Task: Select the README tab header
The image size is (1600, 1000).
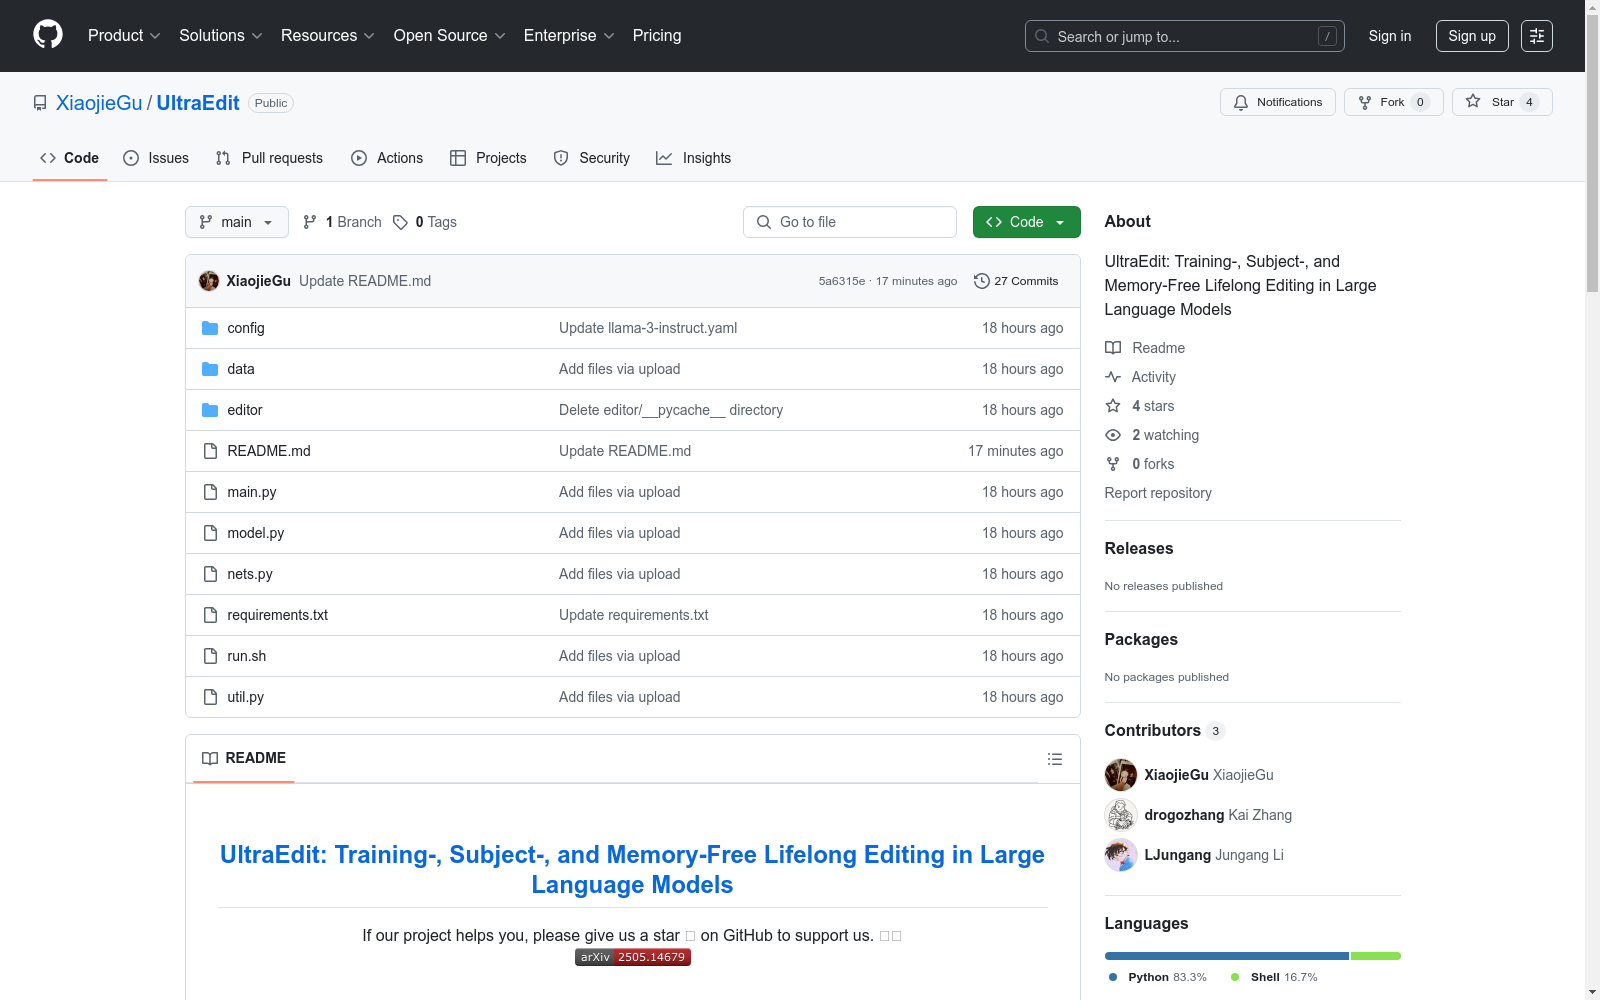Action: click(x=244, y=758)
